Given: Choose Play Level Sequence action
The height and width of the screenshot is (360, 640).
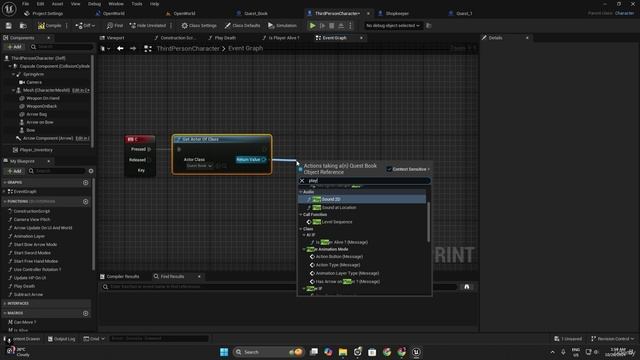Looking at the screenshot, I should tap(362, 222).
